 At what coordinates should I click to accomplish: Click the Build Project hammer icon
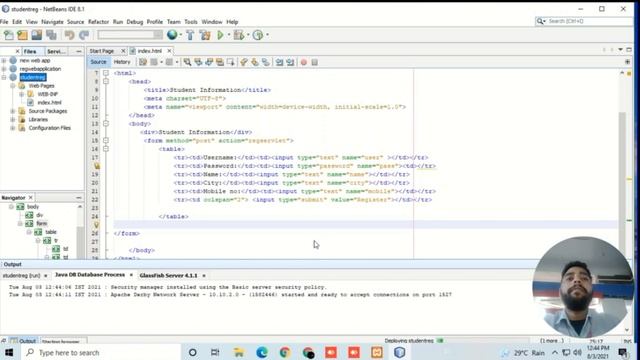pos(190,35)
